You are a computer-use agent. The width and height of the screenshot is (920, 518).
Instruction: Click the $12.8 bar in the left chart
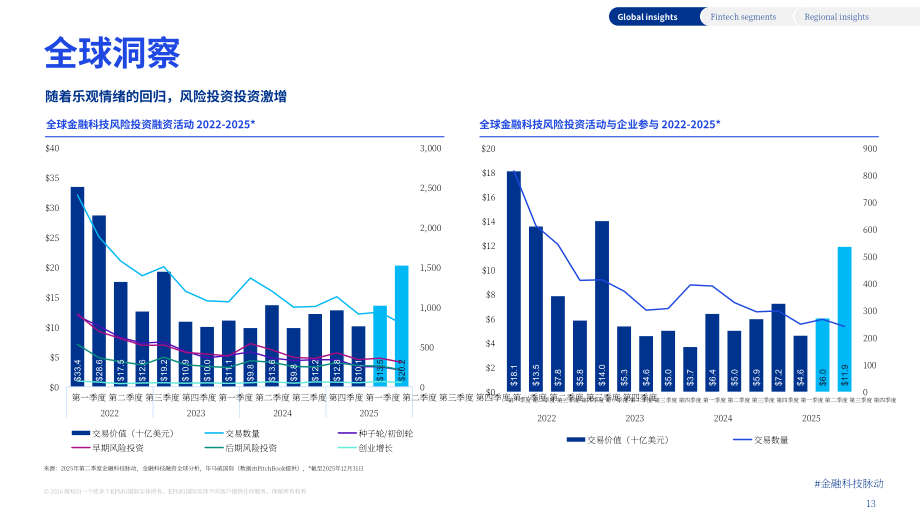pyautogui.click(x=337, y=348)
